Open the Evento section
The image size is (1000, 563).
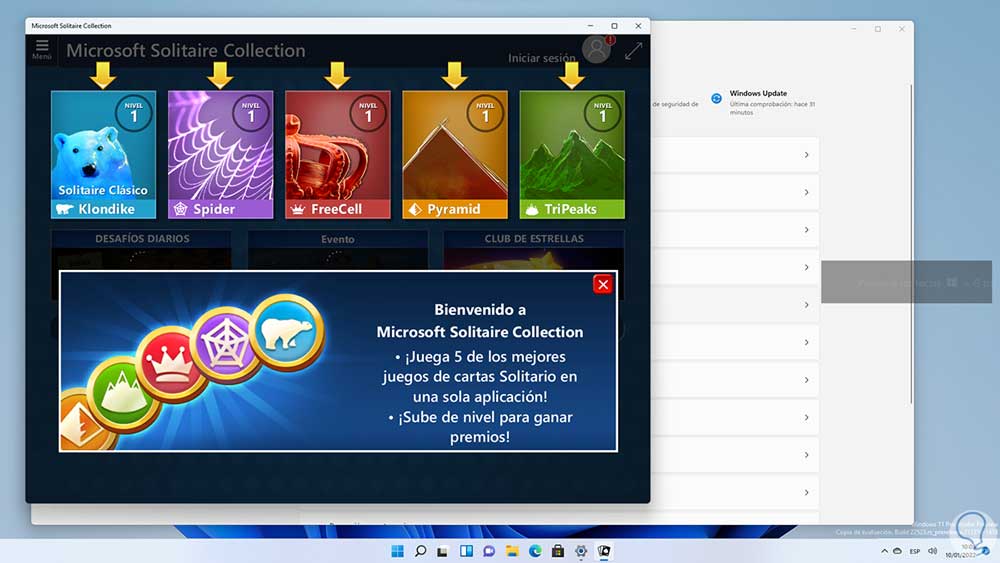(337, 238)
